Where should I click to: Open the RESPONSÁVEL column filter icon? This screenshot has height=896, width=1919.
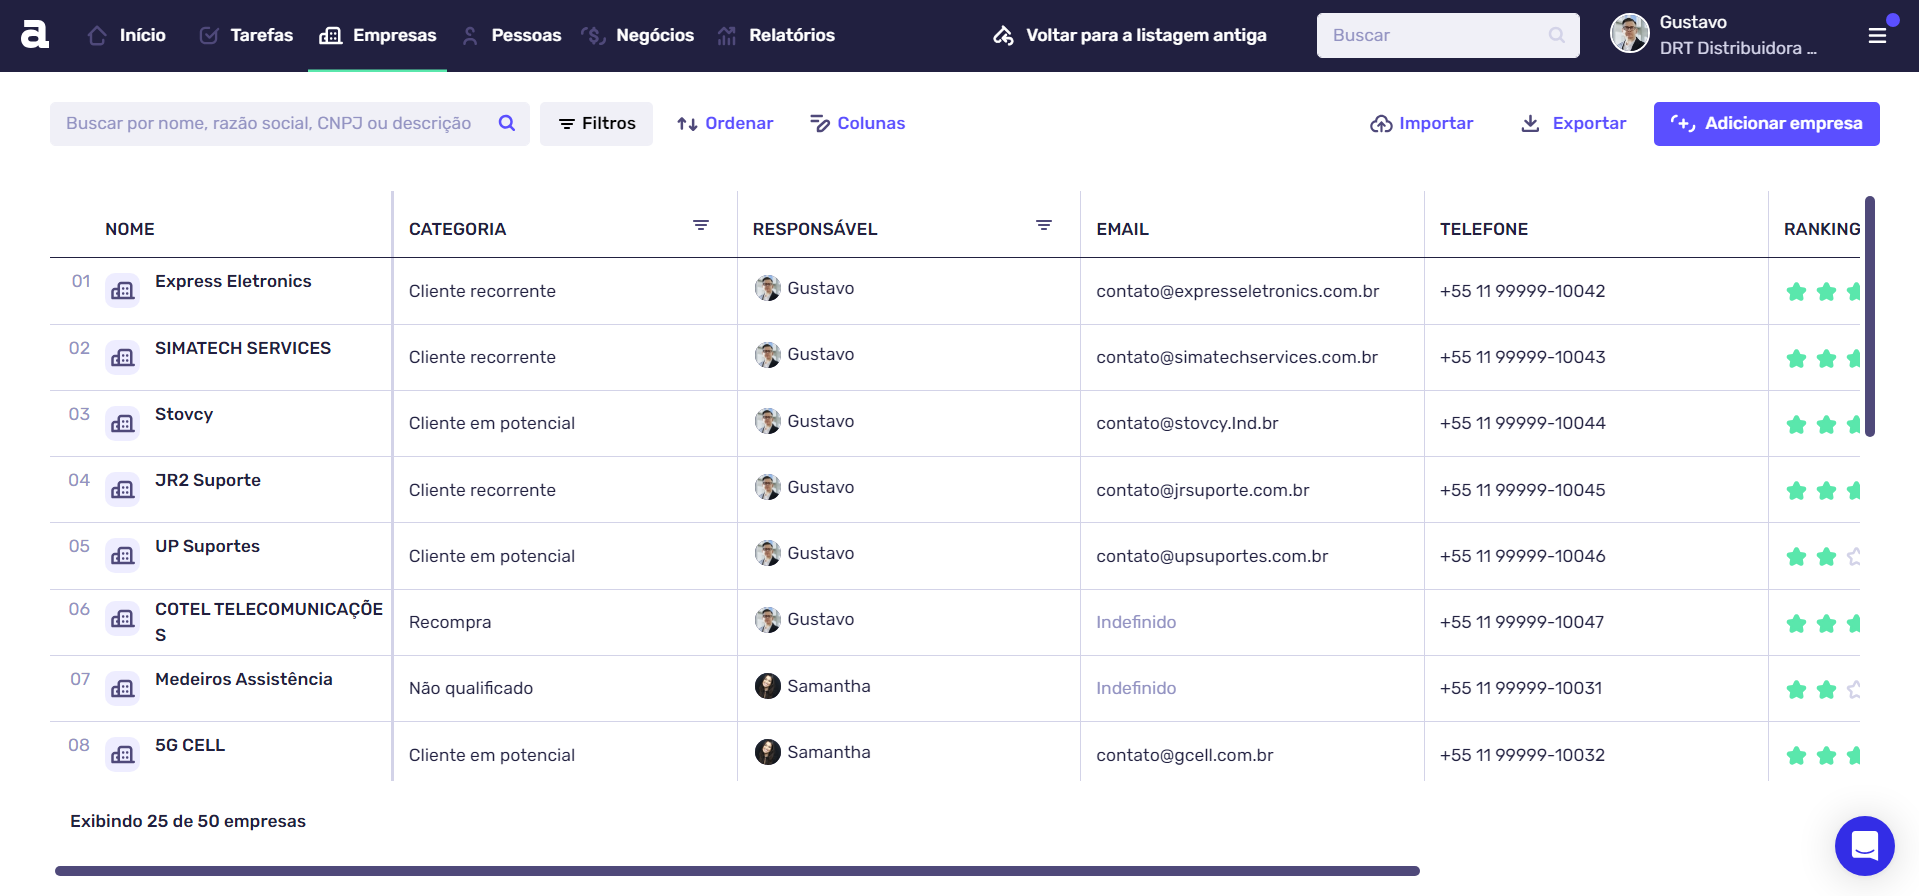click(x=1044, y=226)
